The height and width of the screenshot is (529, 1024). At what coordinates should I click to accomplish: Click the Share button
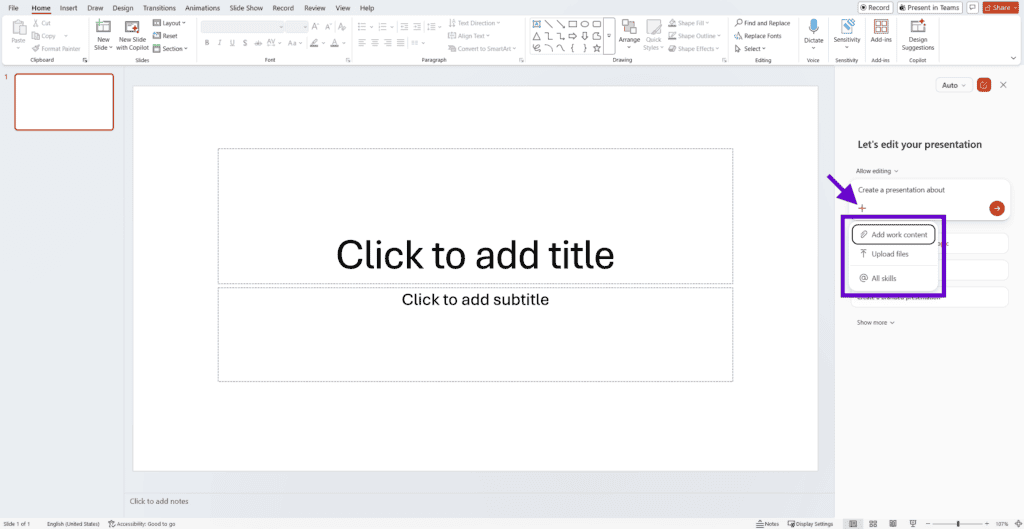[x=1000, y=7]
